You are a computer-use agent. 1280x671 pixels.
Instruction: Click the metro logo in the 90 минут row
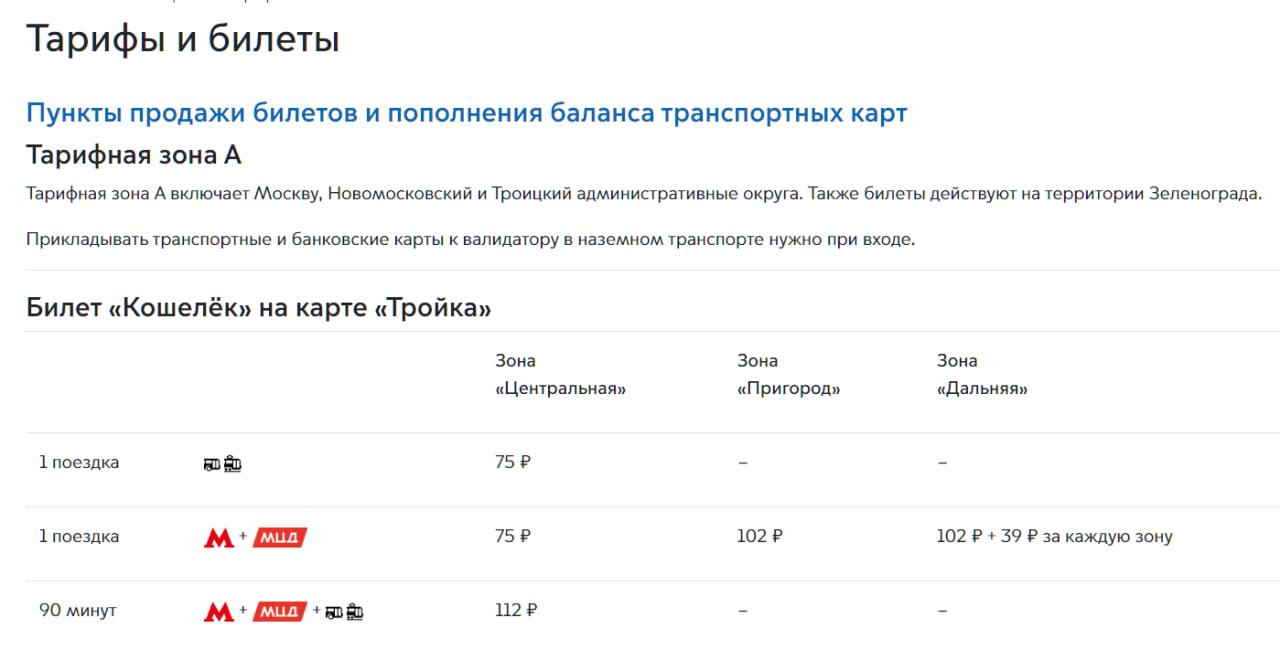219,611
